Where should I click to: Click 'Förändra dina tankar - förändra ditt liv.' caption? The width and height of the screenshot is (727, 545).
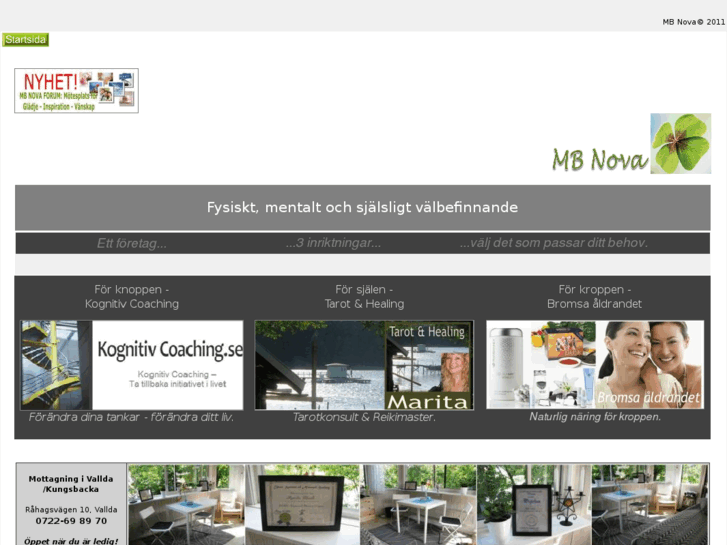131,417
